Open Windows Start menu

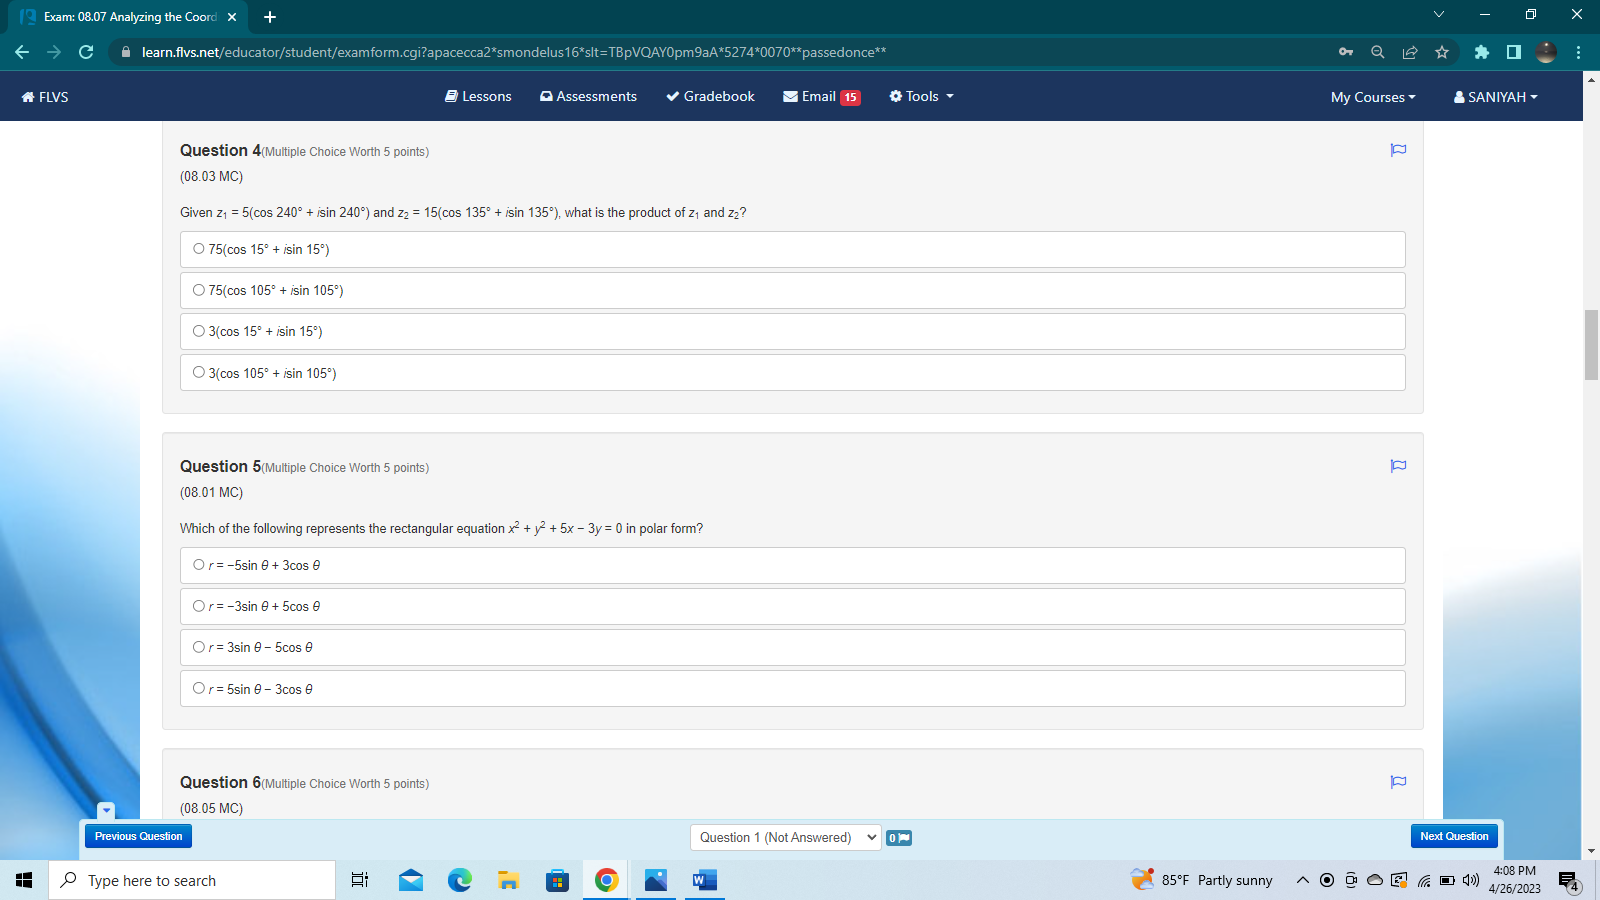[x=24, y=880]
